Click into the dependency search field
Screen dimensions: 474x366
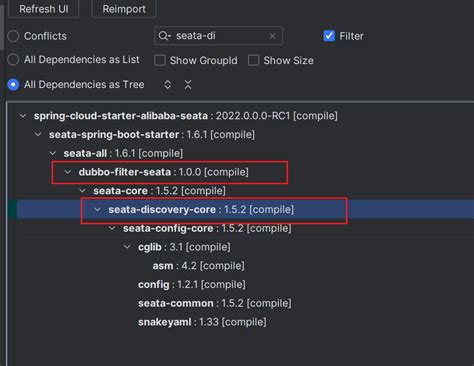(219, 36)
